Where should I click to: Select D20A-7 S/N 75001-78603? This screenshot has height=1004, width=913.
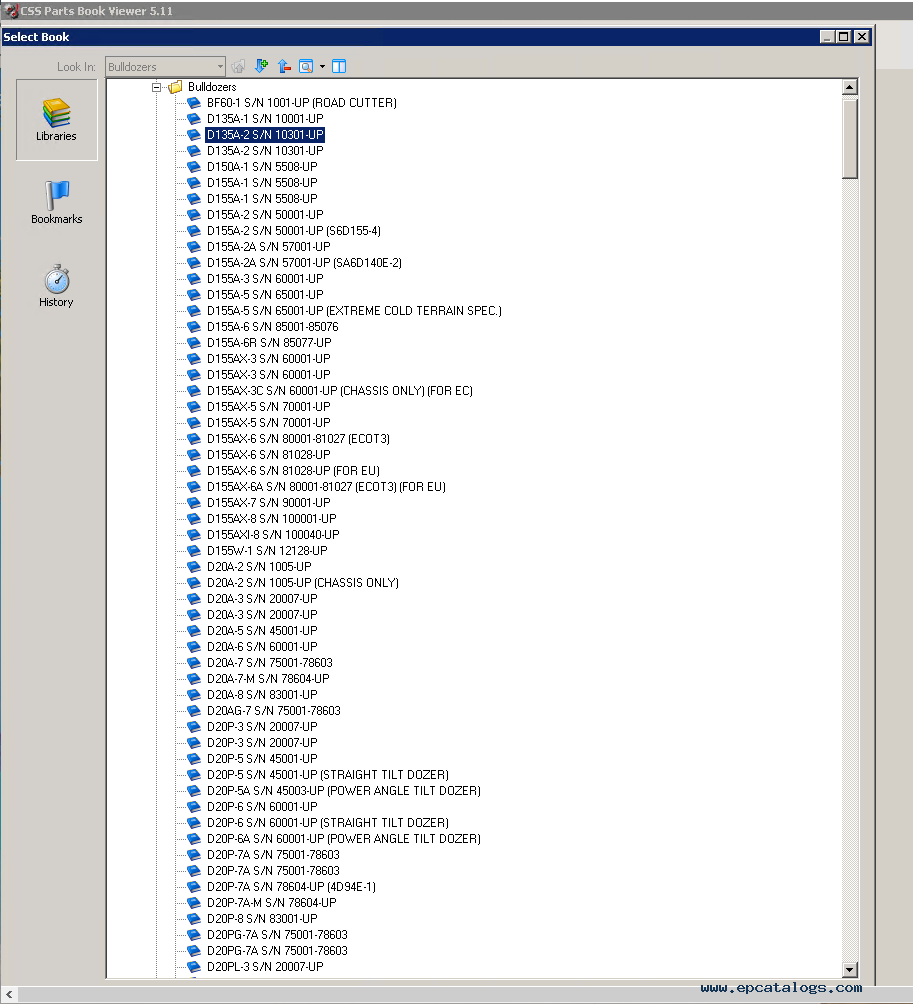point(270,663)
